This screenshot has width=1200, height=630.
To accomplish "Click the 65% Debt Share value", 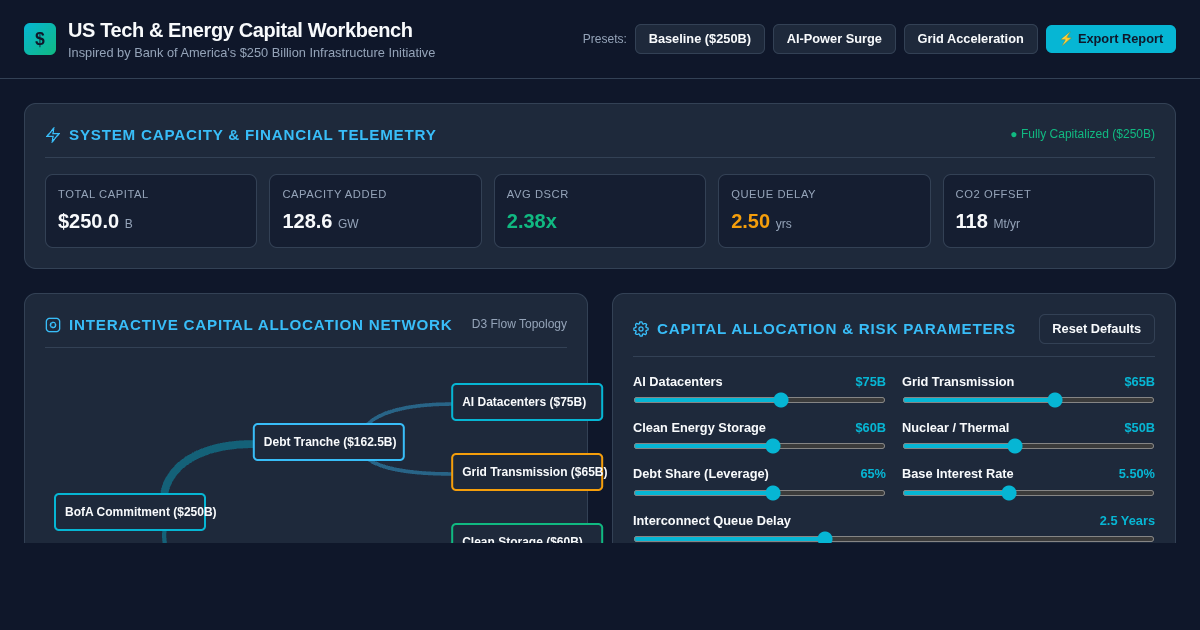I will click(x=873, y=473).
